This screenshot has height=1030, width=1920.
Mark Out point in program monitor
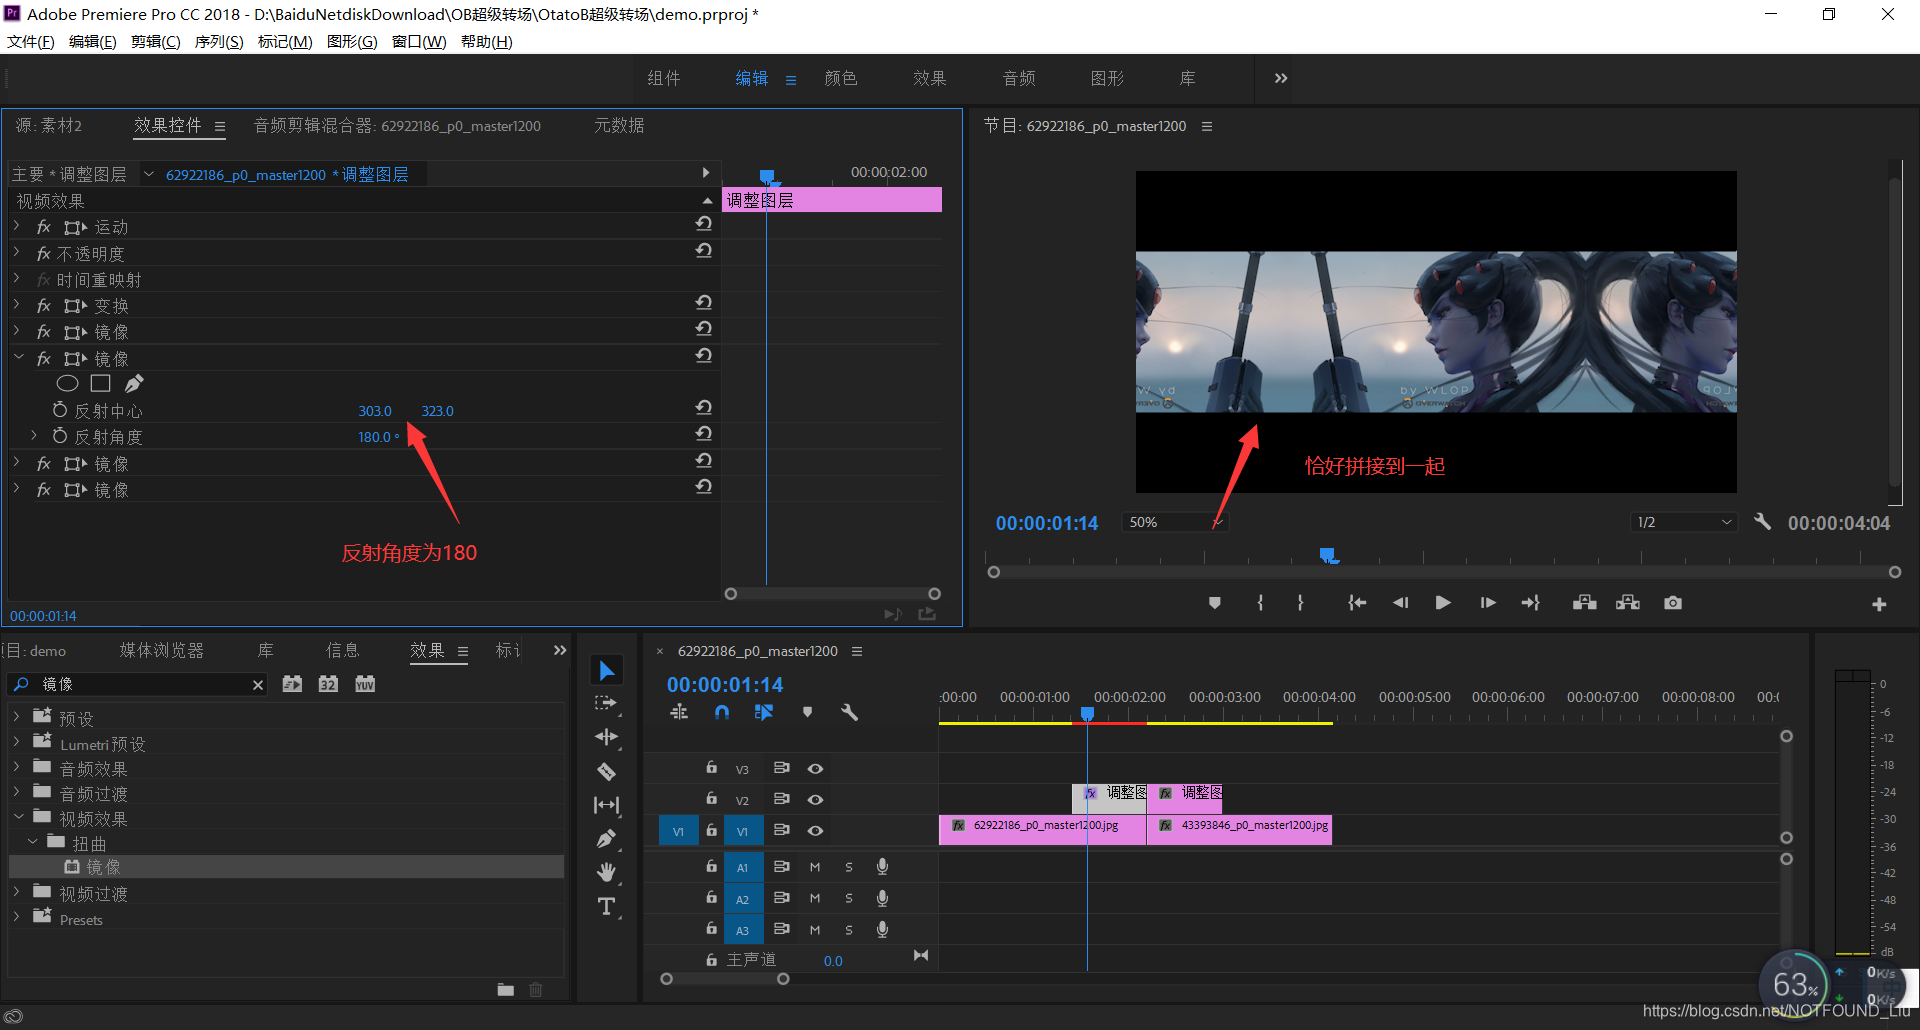click(1300, 603)
